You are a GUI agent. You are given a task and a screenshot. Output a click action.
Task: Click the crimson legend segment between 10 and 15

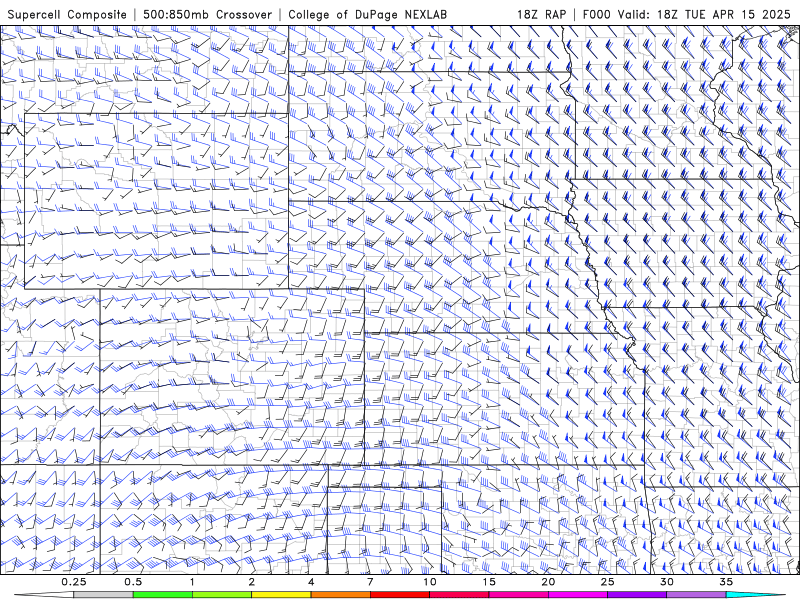(459, 595)
